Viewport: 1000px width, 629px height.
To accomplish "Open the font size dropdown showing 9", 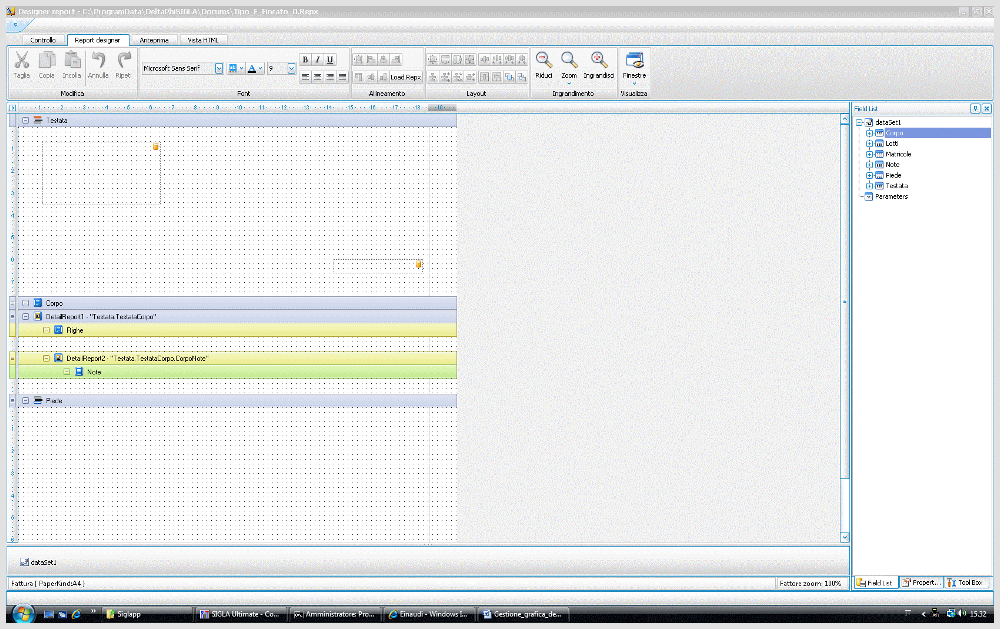I will click(291, 68).
